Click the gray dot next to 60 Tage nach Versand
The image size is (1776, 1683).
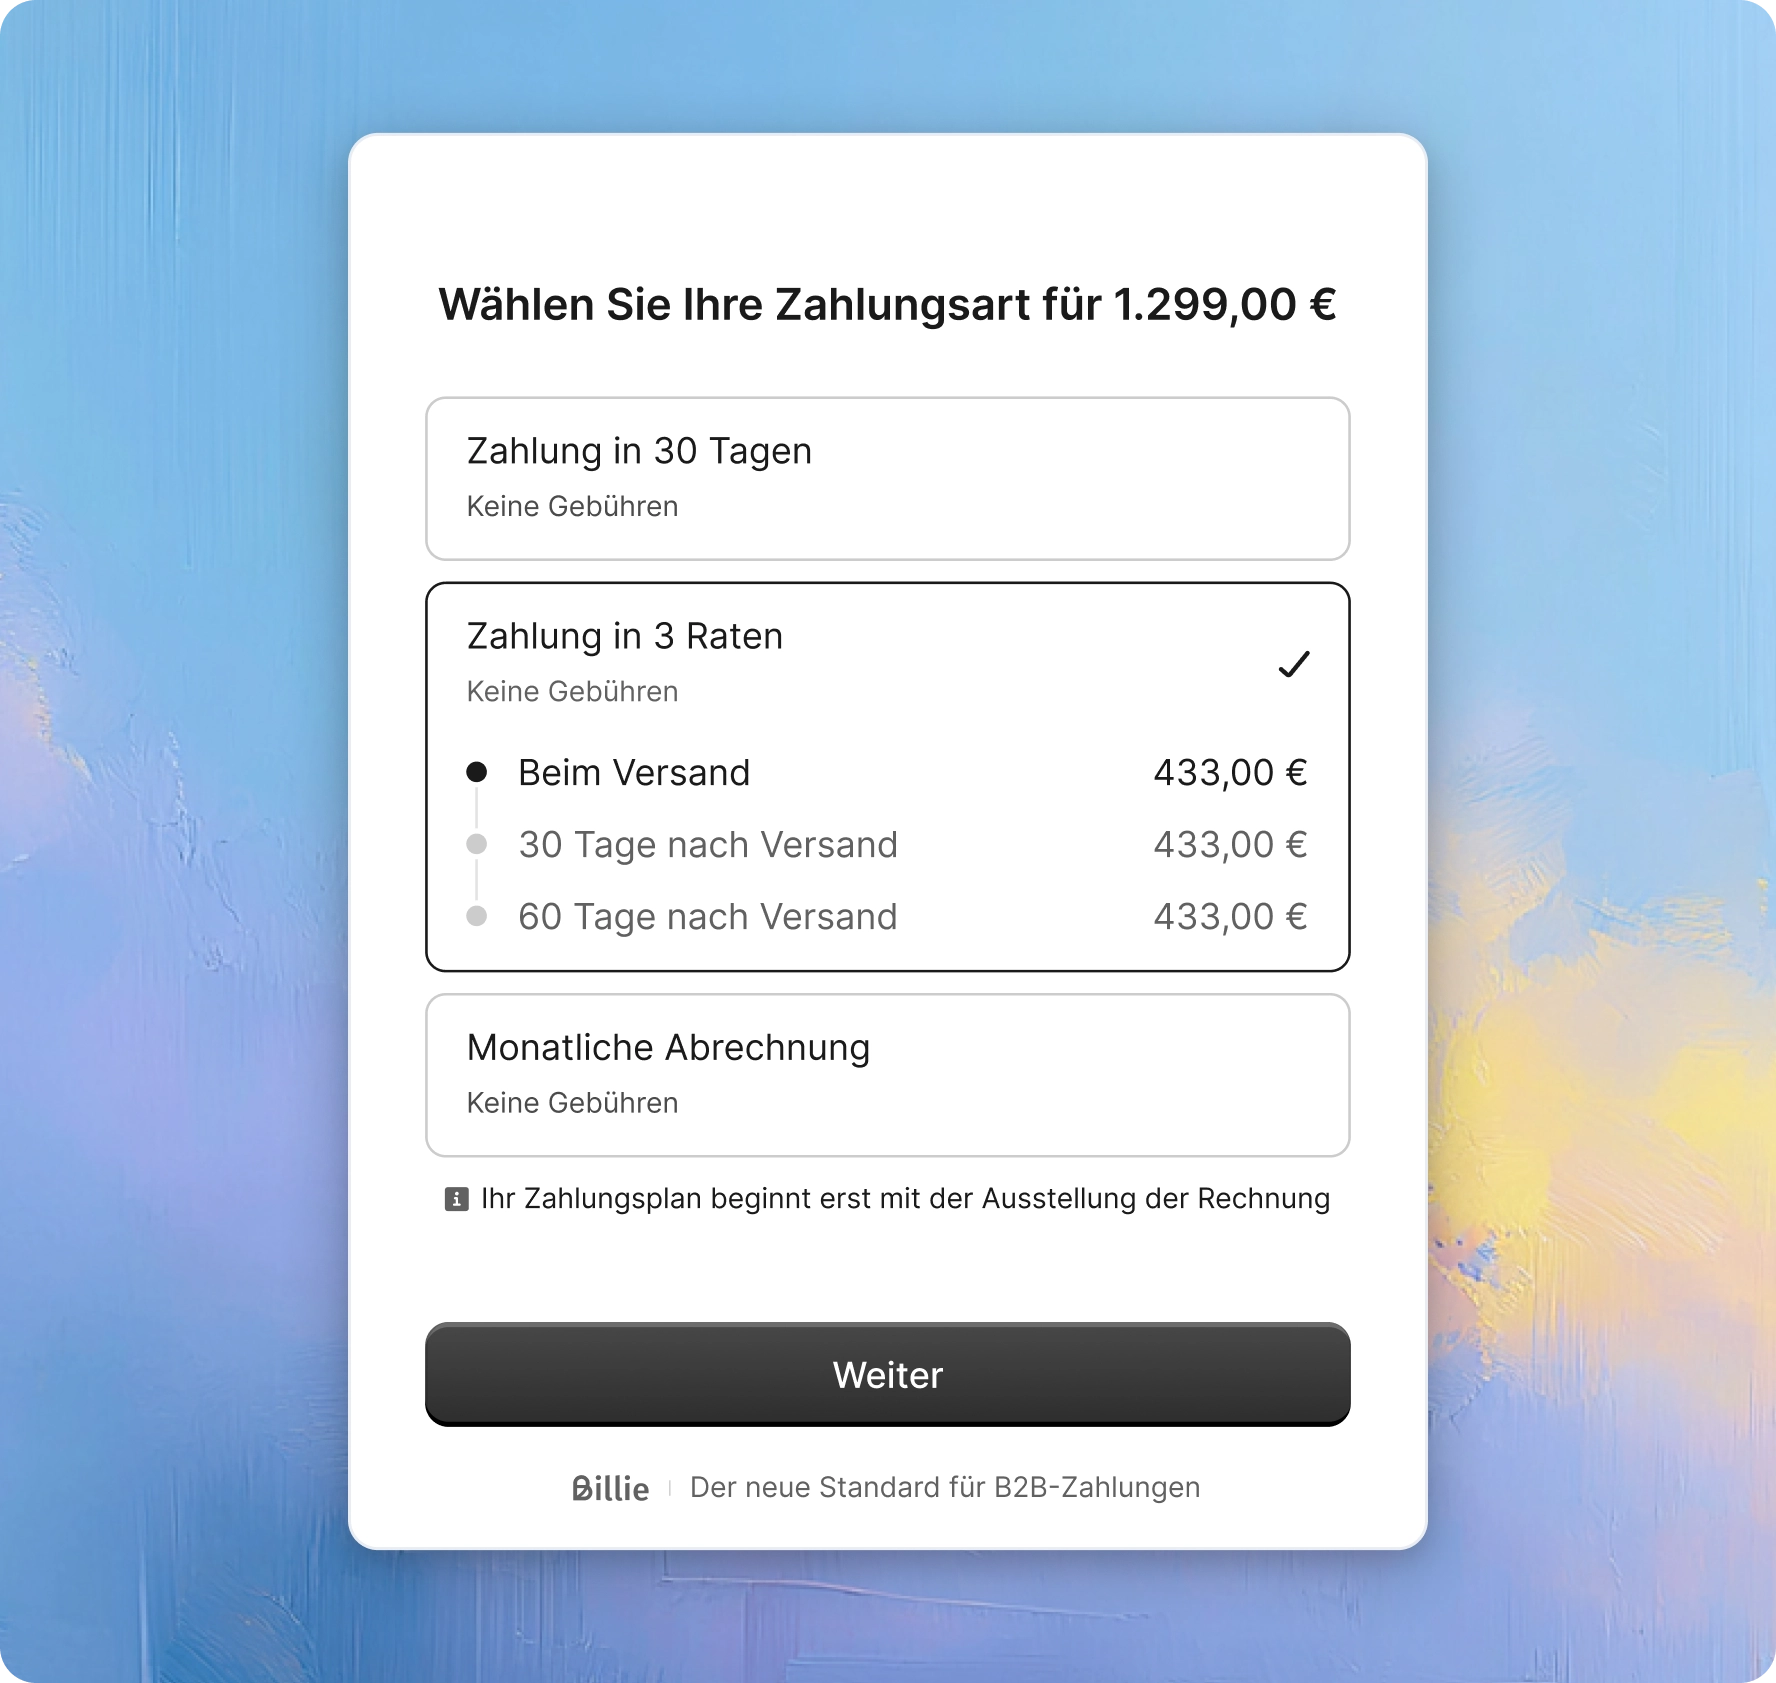pyautogui.click(x=478, y=915)
